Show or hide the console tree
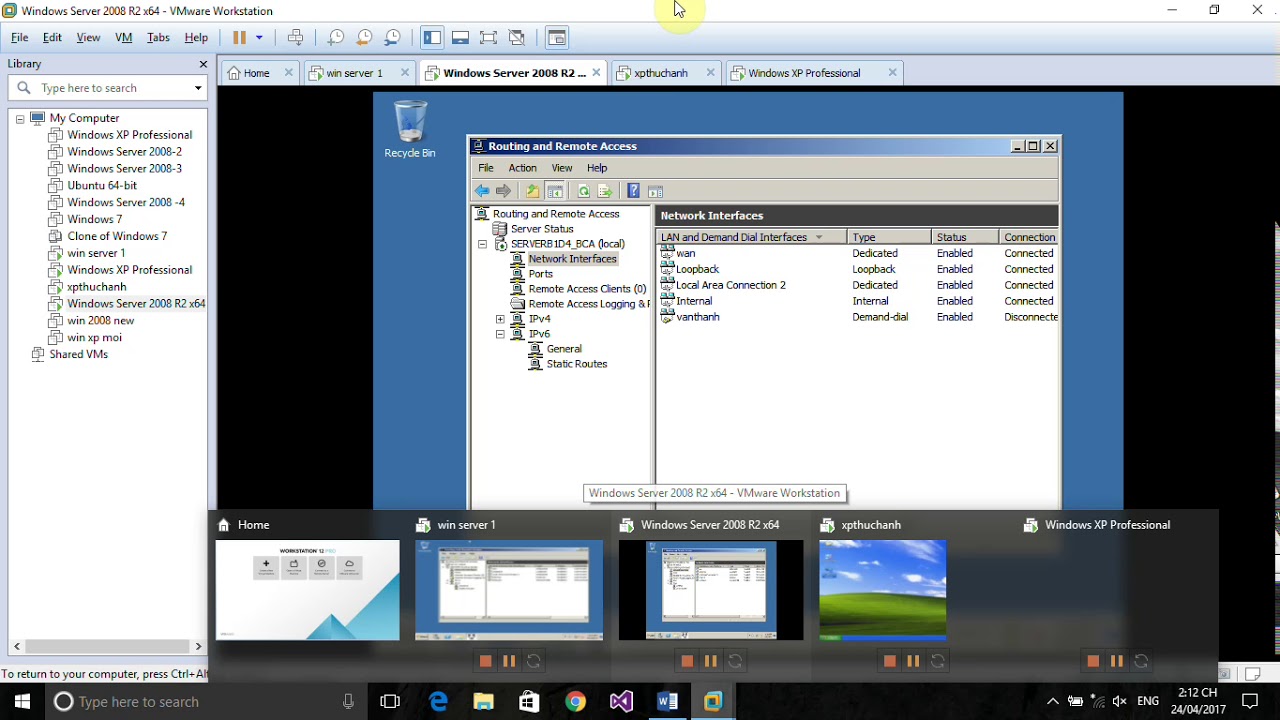Viewport: 1280px width, 720px height. (x=555, y=191)
